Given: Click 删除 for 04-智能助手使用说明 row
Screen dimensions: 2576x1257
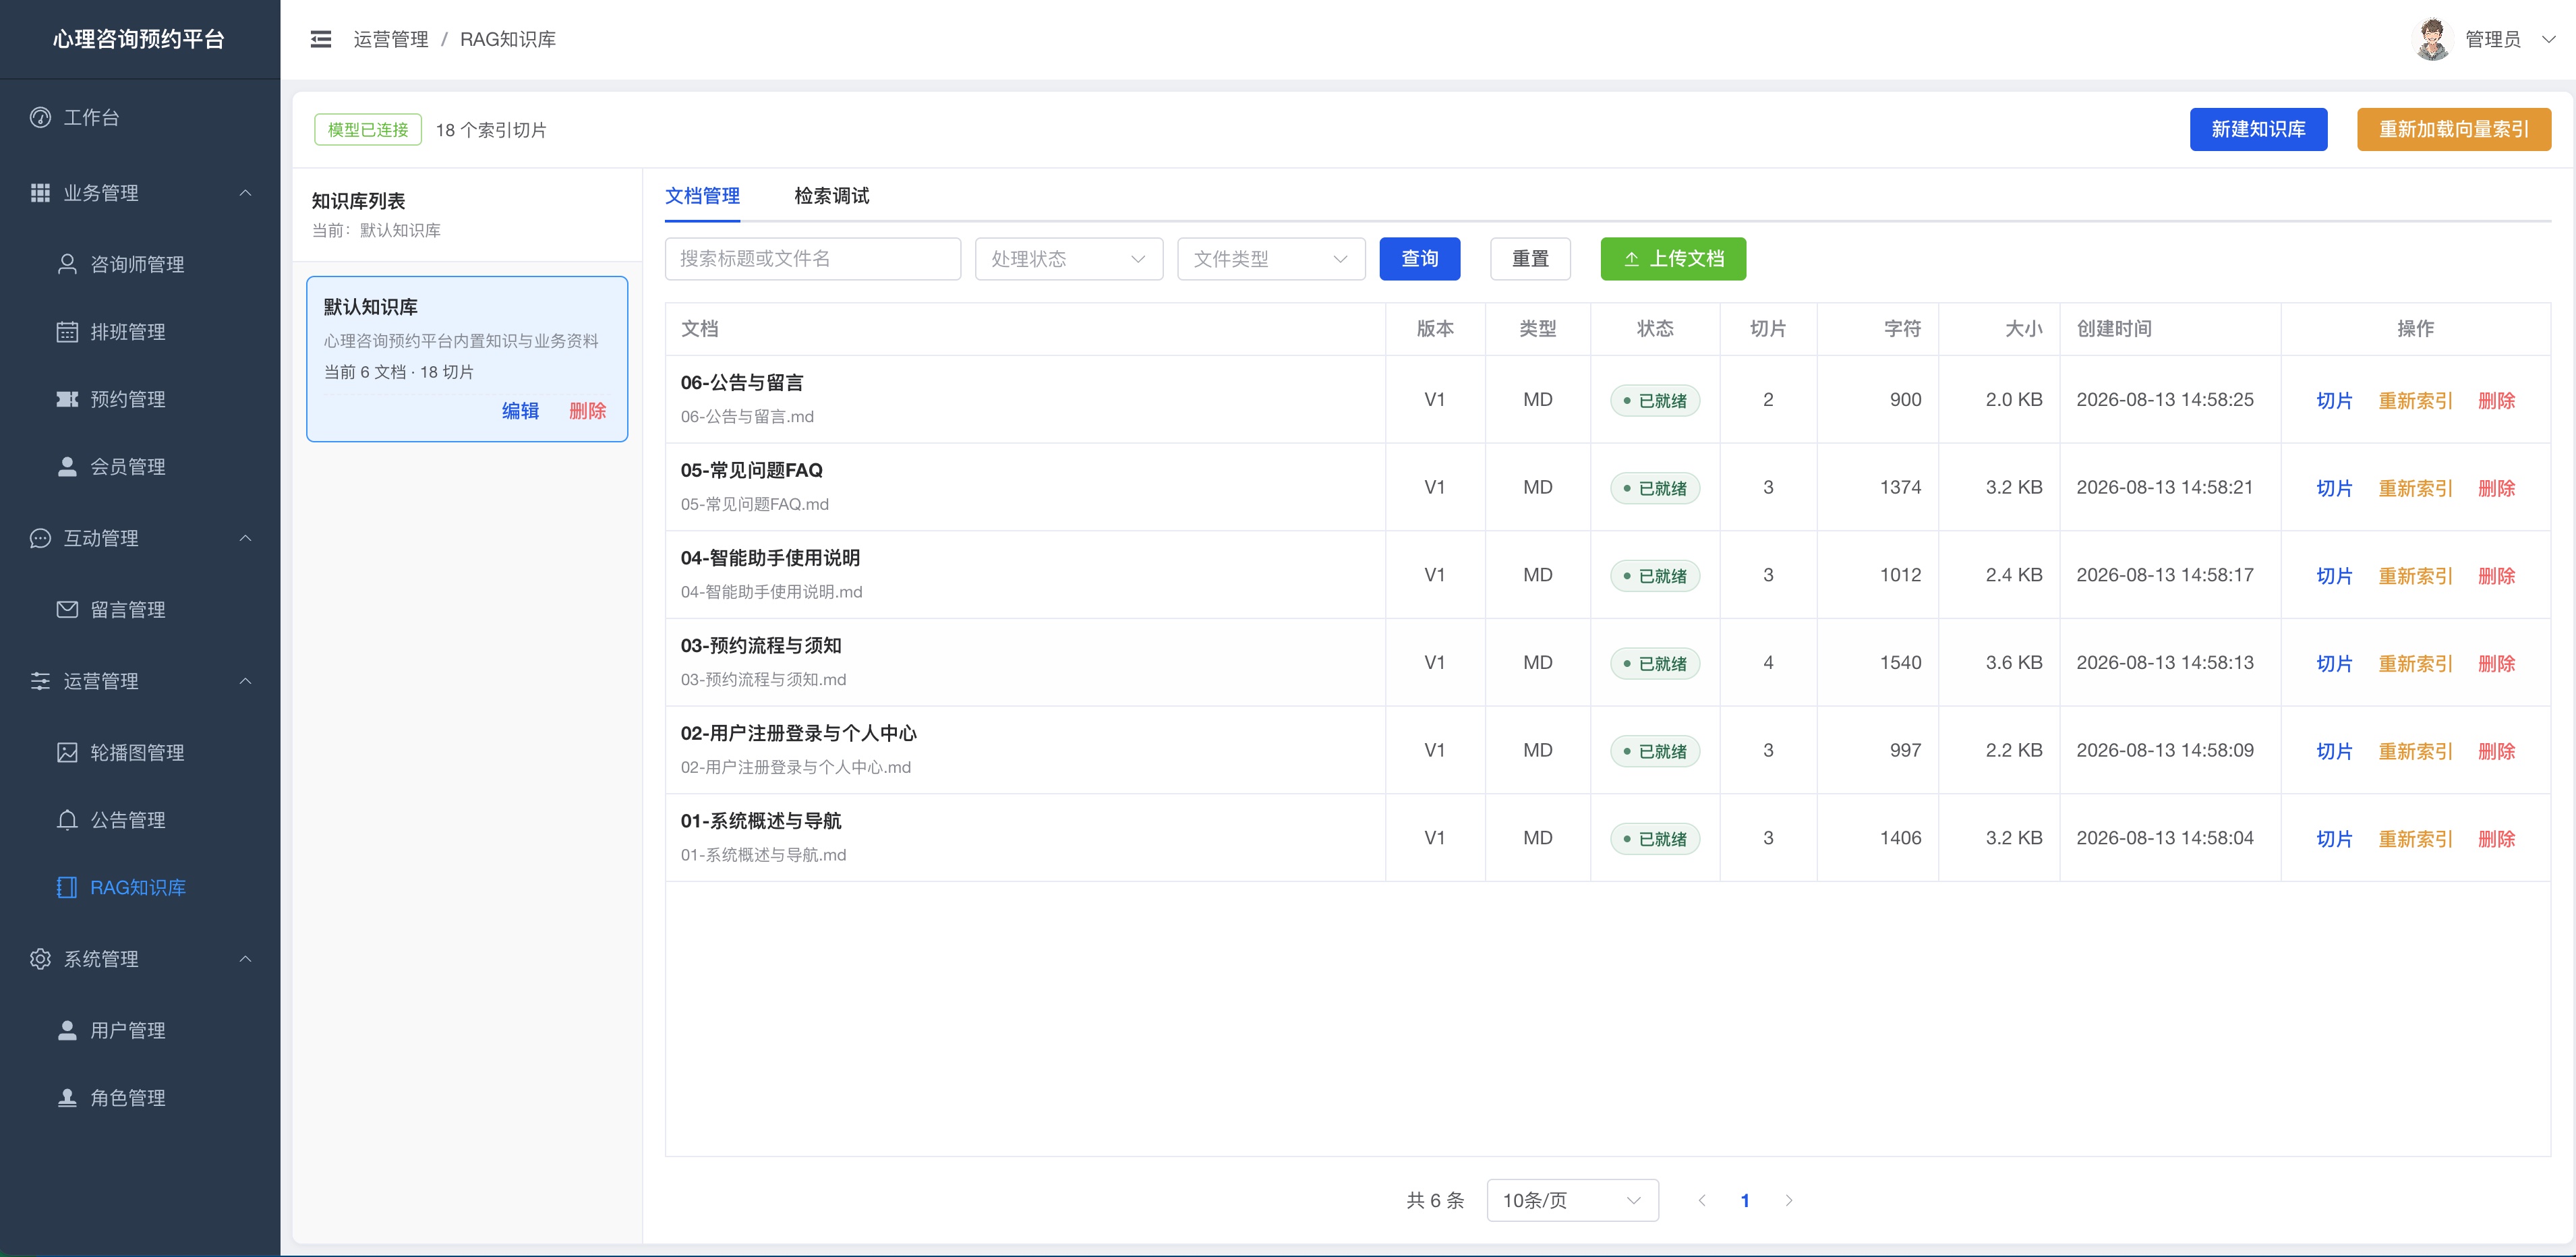Looking at the screenshot, I should tap(2496, 576).
